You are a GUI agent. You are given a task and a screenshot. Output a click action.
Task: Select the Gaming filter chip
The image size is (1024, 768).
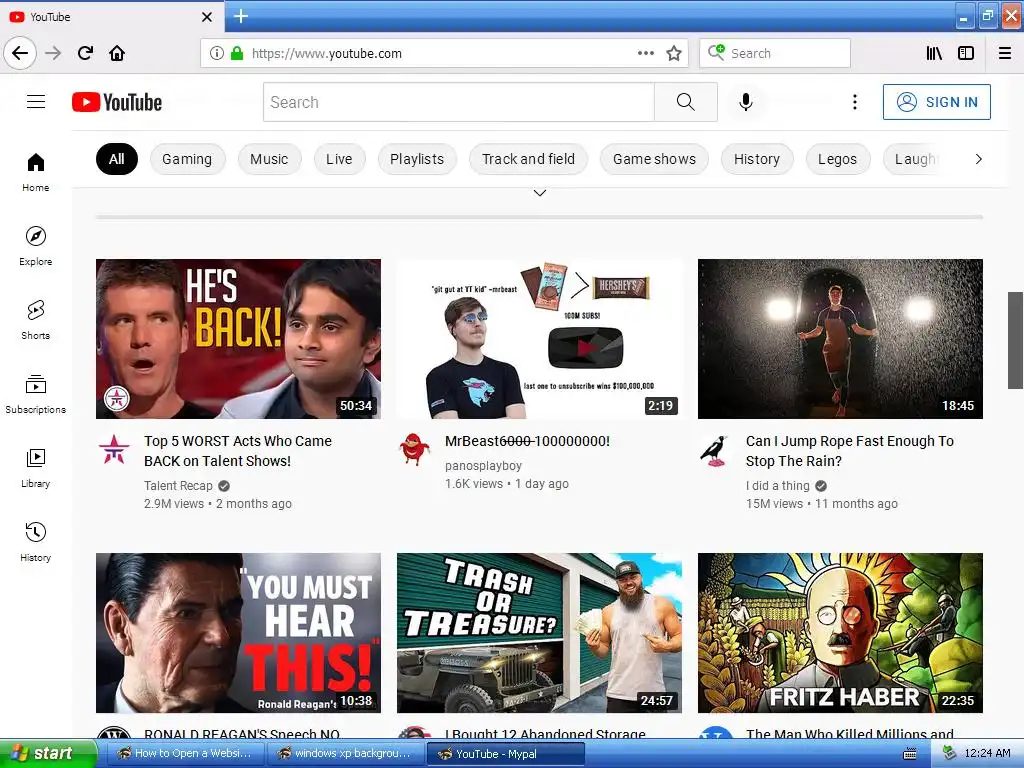187,159
